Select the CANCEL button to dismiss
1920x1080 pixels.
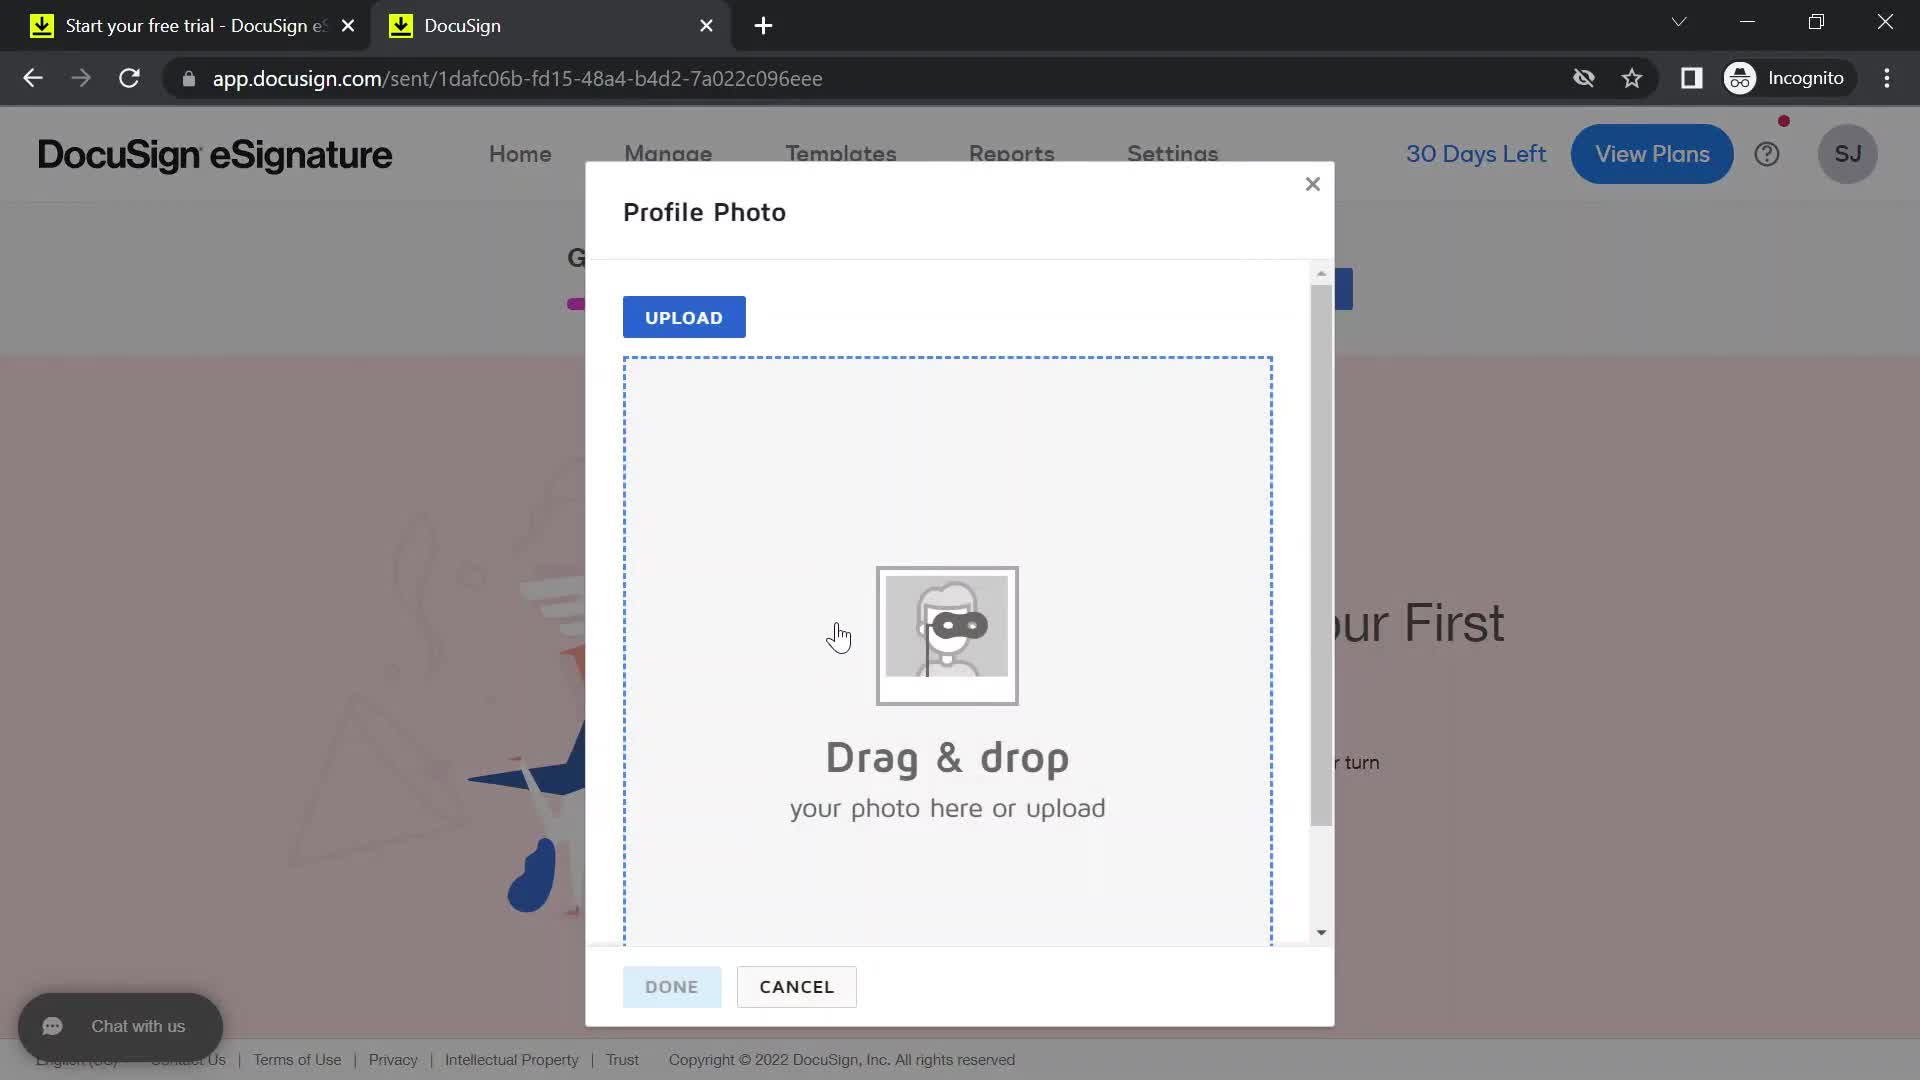(x=798, y=986)
